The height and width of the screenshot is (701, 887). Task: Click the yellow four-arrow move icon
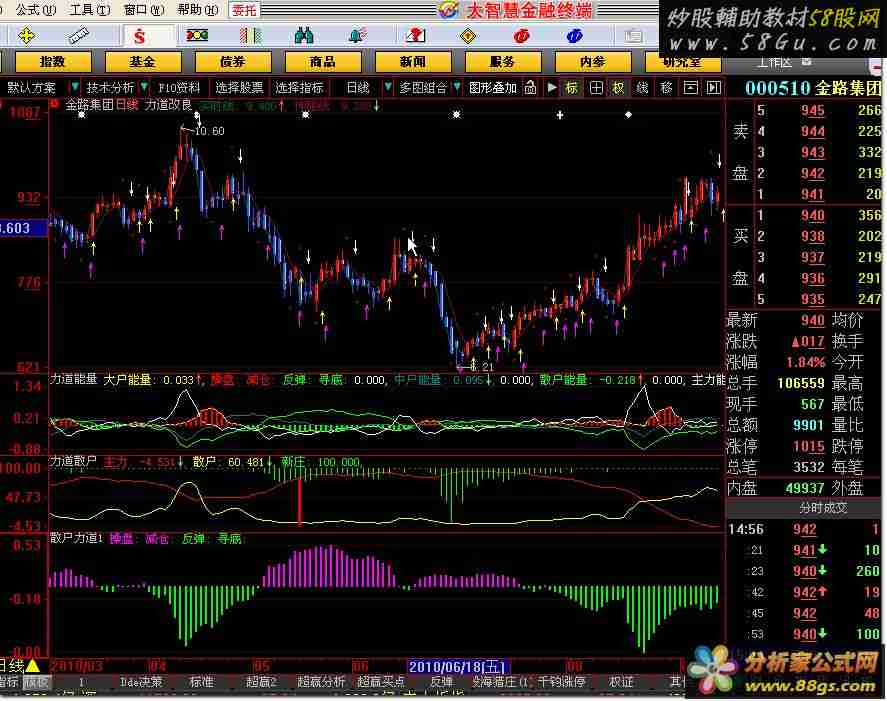[26, 36]
